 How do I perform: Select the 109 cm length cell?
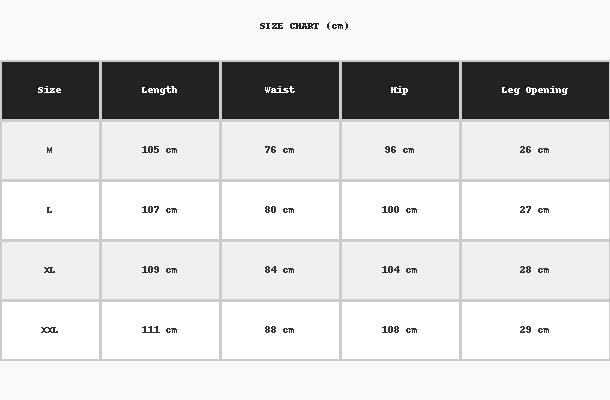pos(160,270)
